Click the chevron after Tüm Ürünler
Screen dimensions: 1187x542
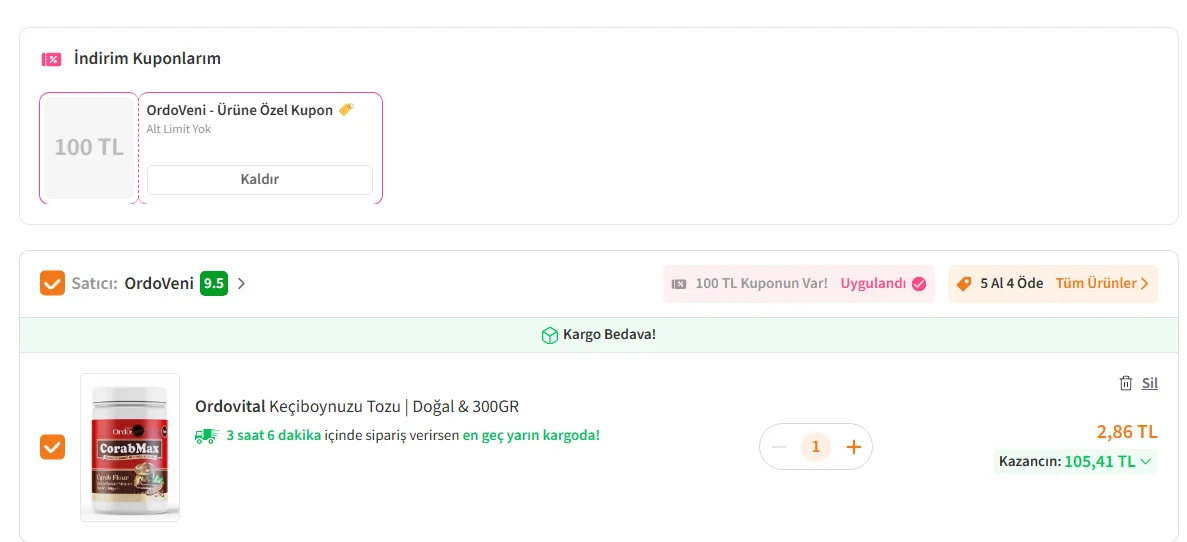tap(1144, 284)
